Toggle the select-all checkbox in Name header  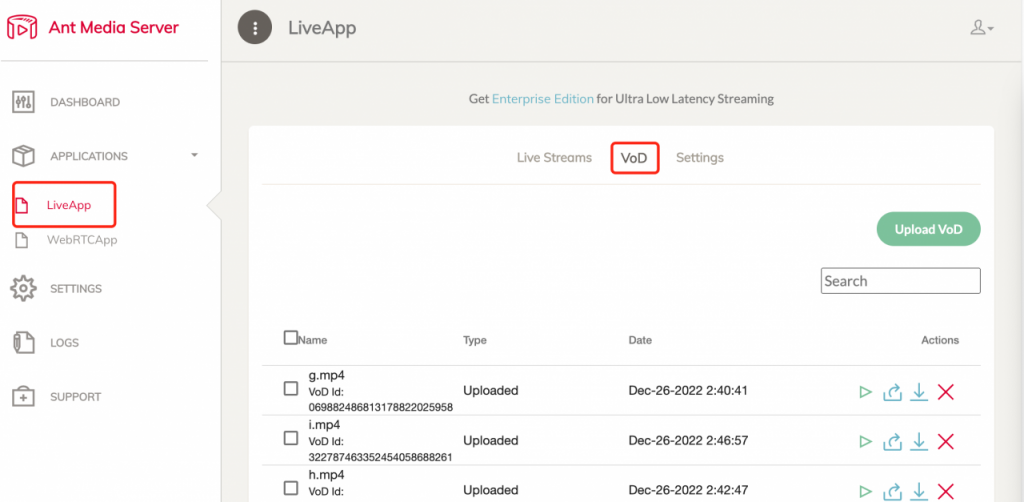(x=291, y=338)
